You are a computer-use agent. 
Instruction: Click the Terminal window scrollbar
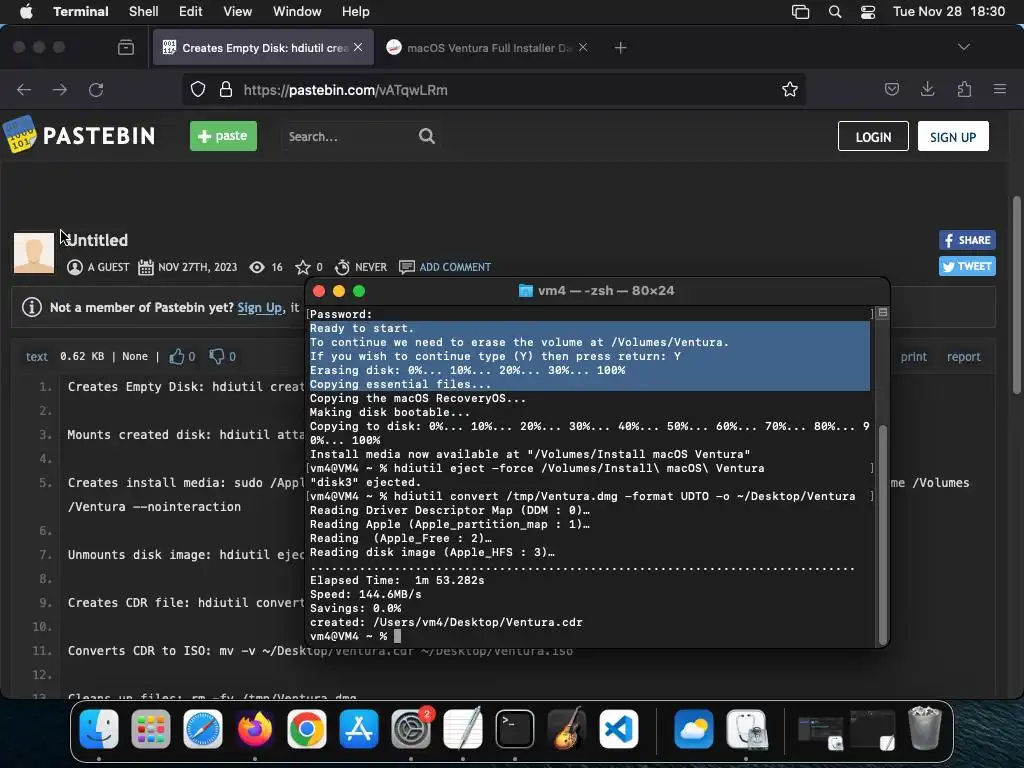(x=883, y=534)
